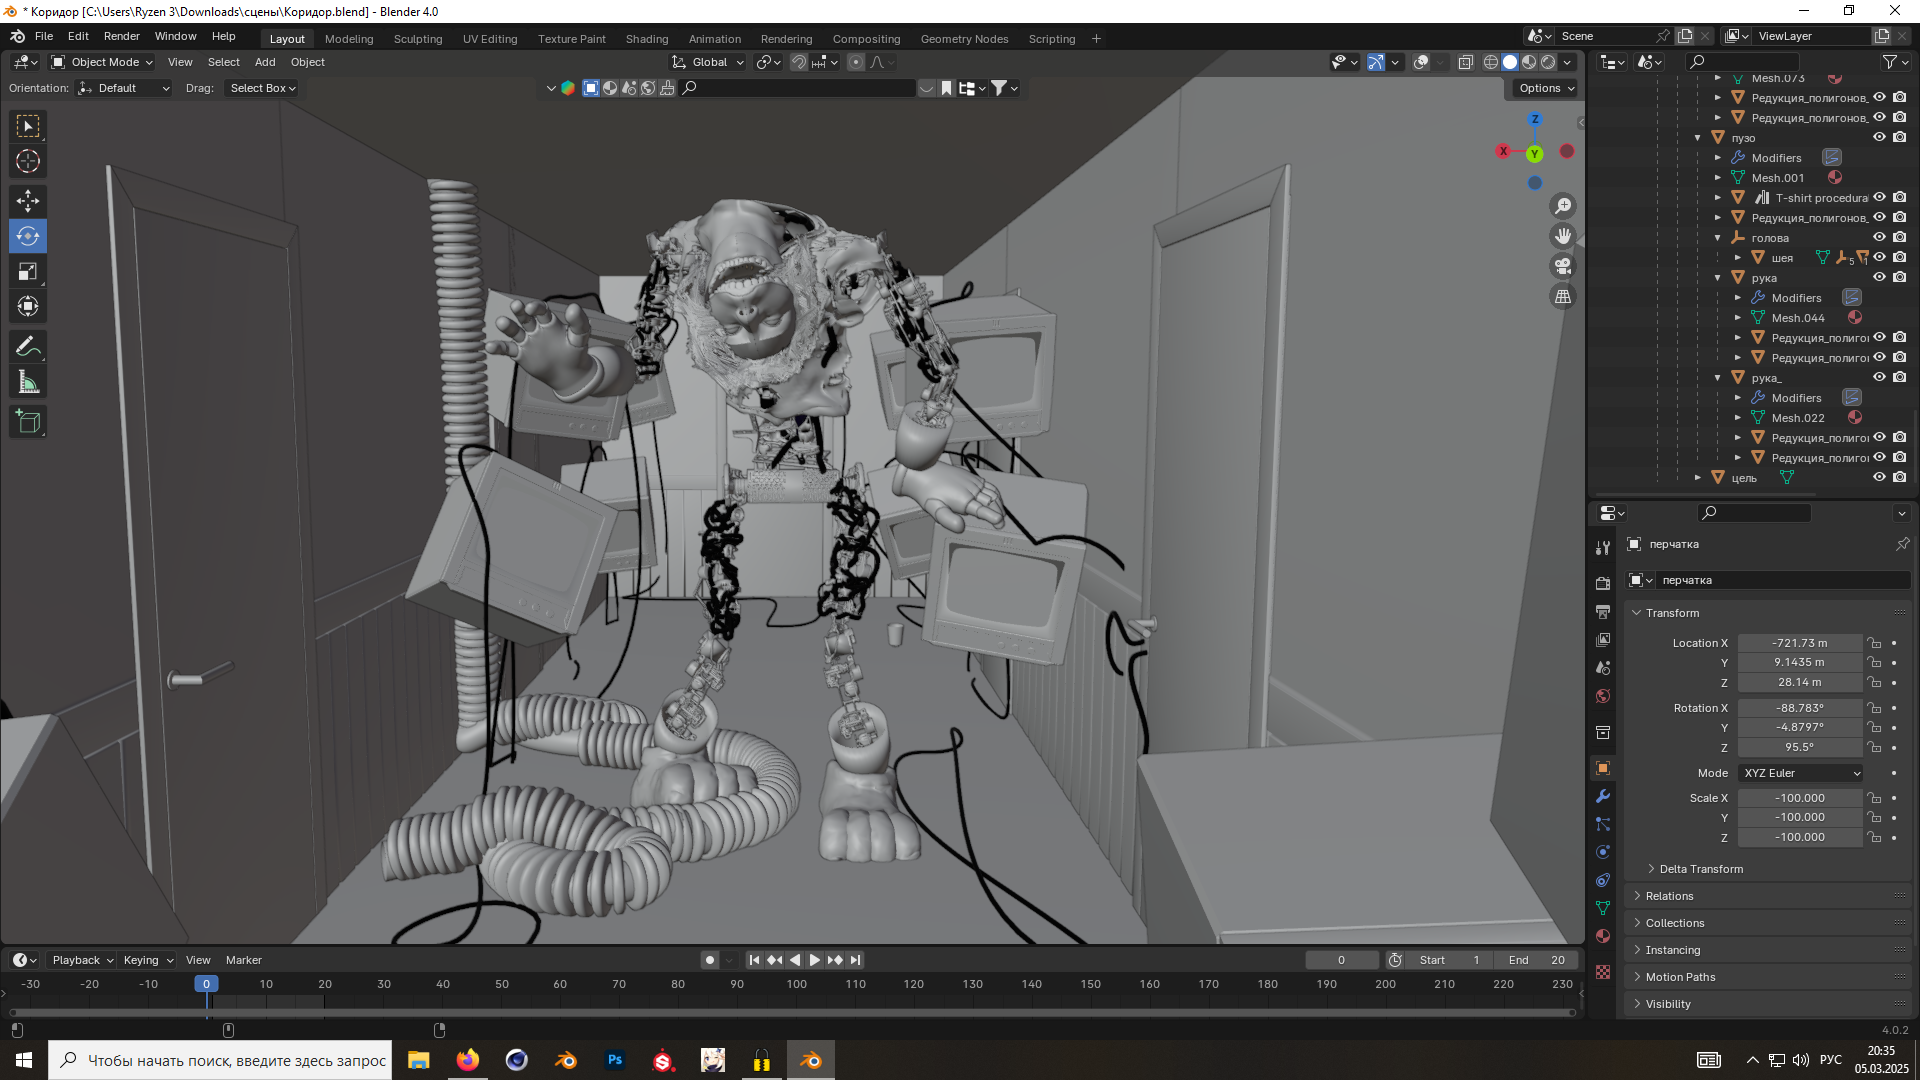Choose the Add Cube tool

pyautogui.click(x=28, y=422)
